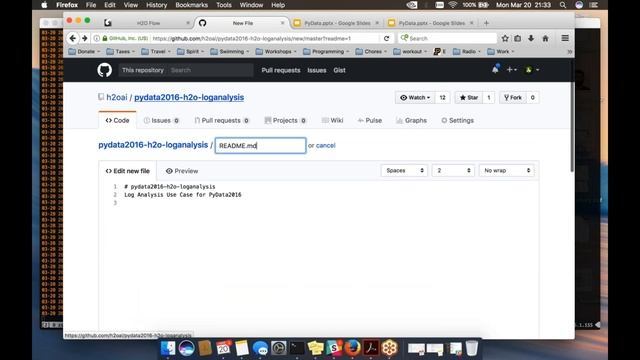Click the Fork repository button
Image resolution: width=640 pixels, height=360 pixels.
pos(513,98)
